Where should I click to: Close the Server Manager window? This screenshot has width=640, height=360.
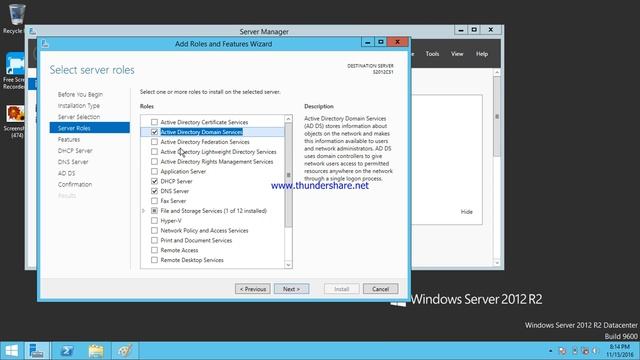[x=491, y=30]
